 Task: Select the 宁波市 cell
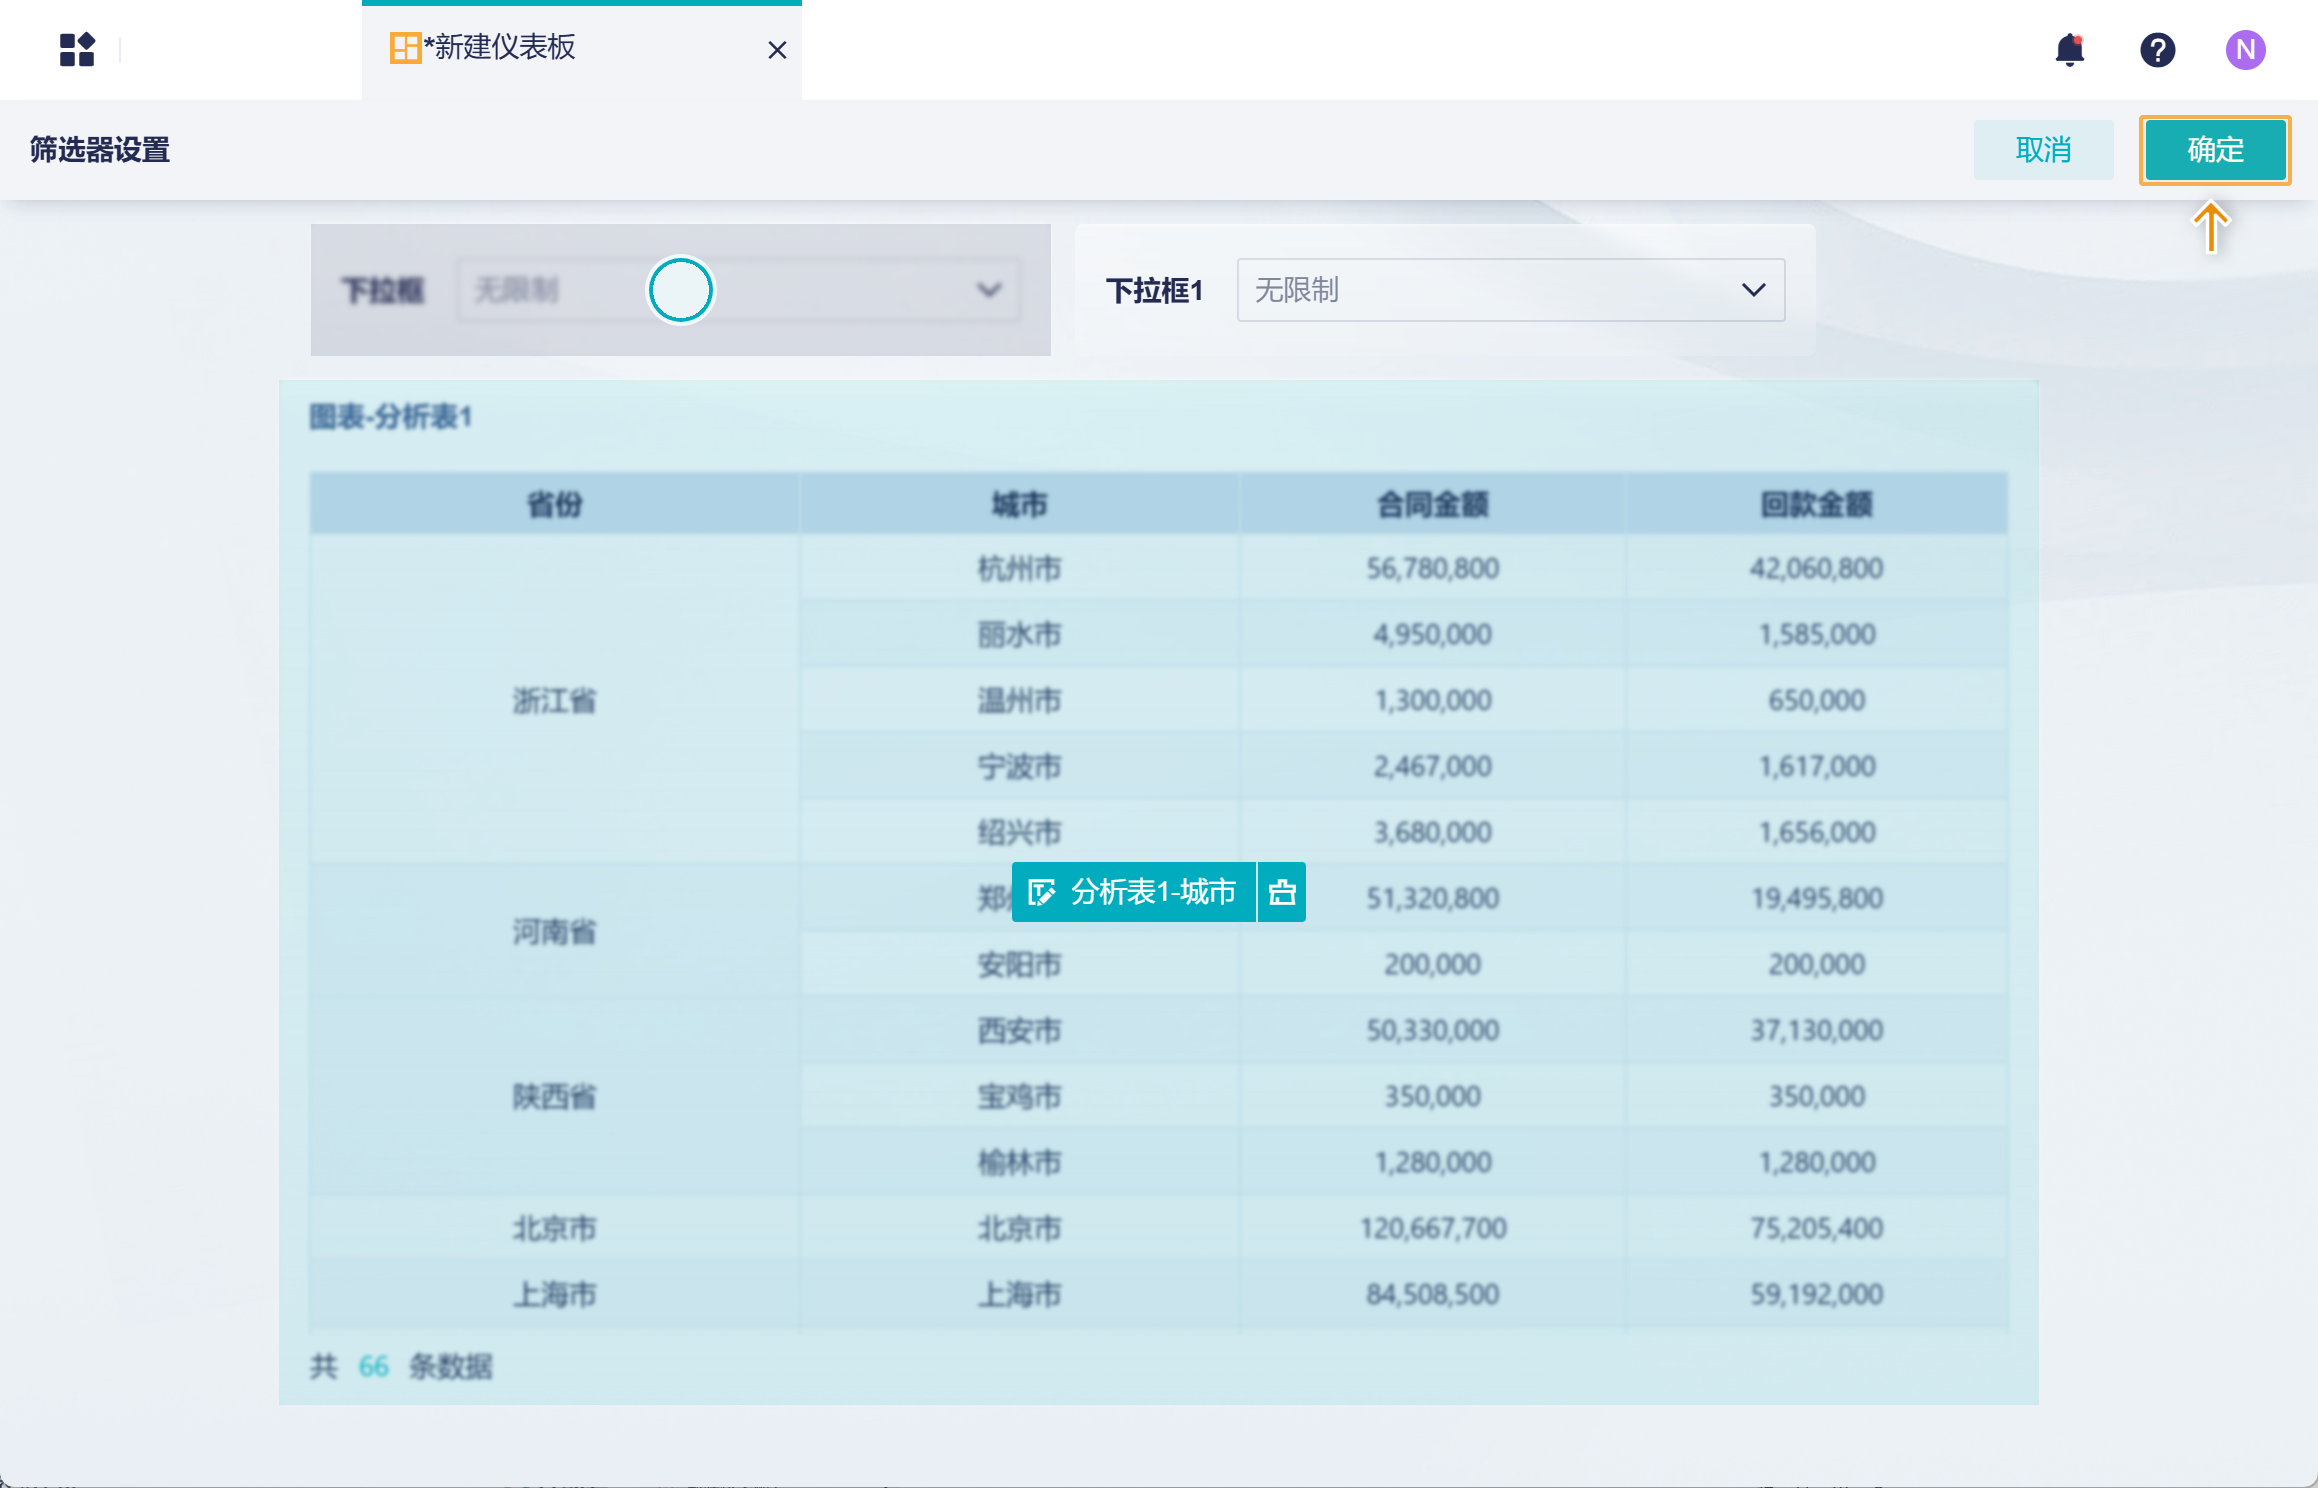coord(1019,766)
